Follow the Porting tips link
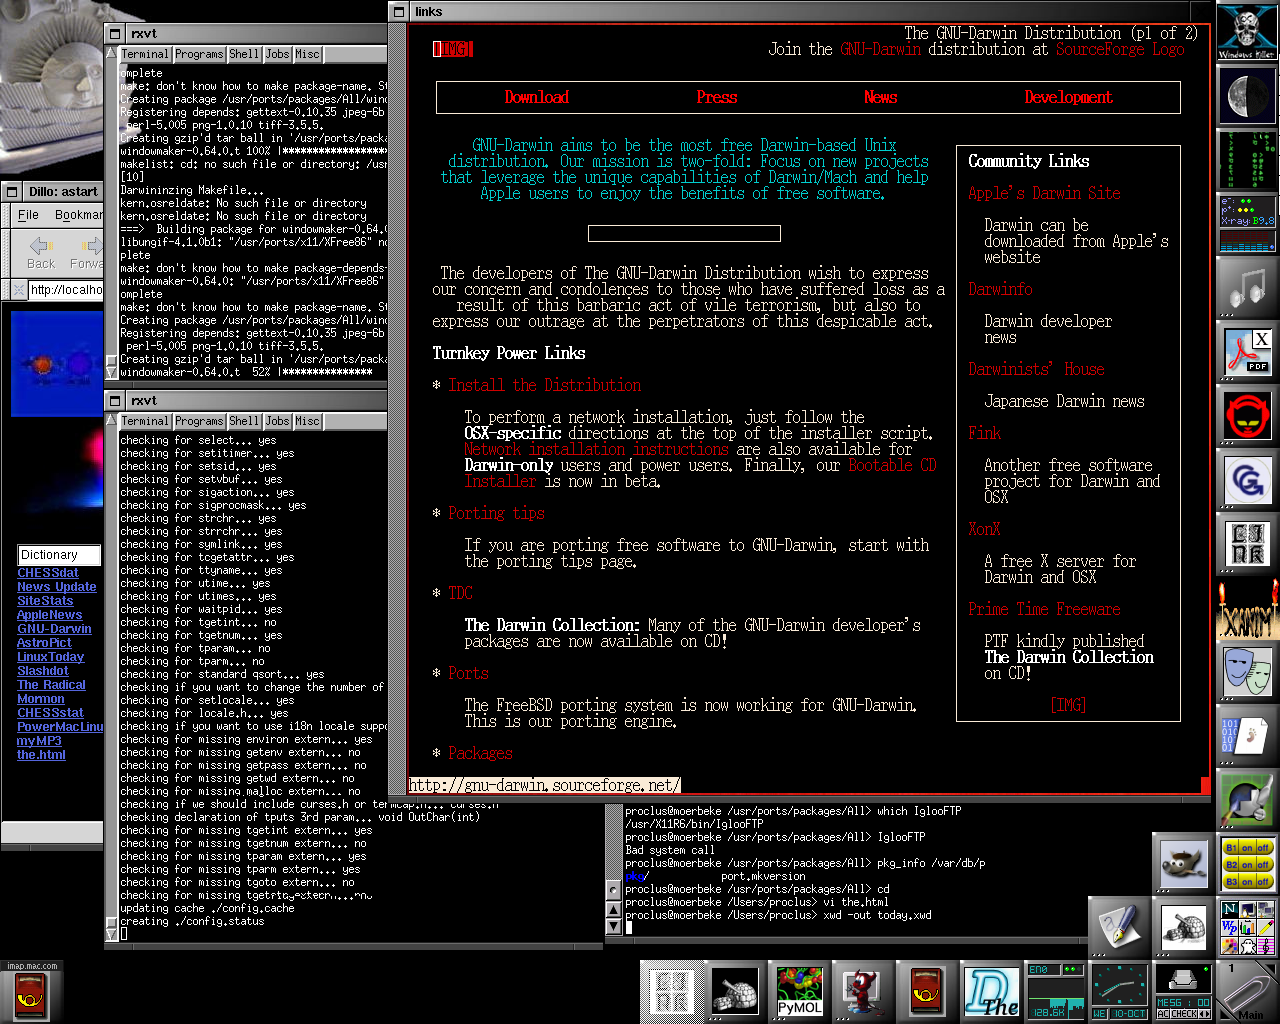This screenshot has width=1280, height=1024. [x=496, y=513]
